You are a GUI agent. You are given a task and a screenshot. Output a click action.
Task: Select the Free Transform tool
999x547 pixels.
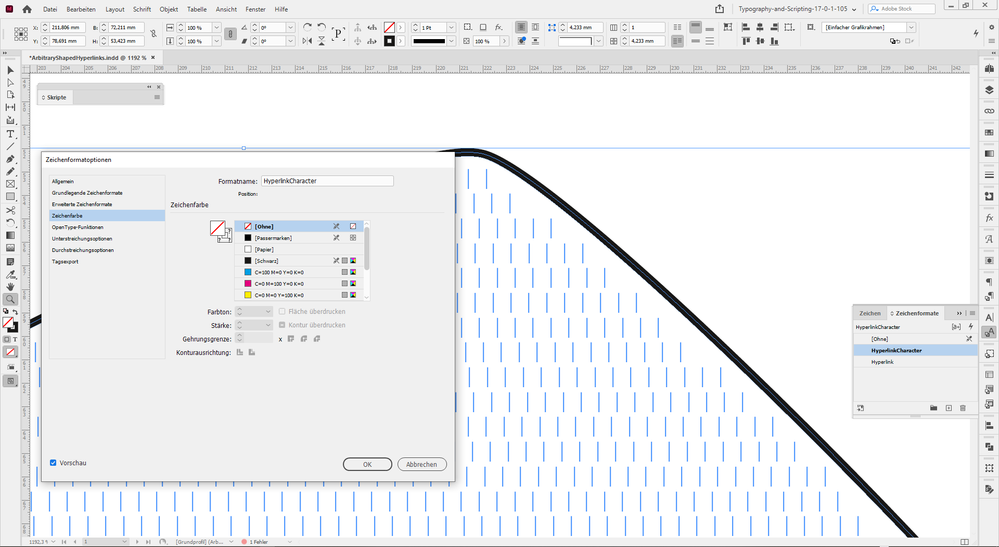tap(10, 223)
